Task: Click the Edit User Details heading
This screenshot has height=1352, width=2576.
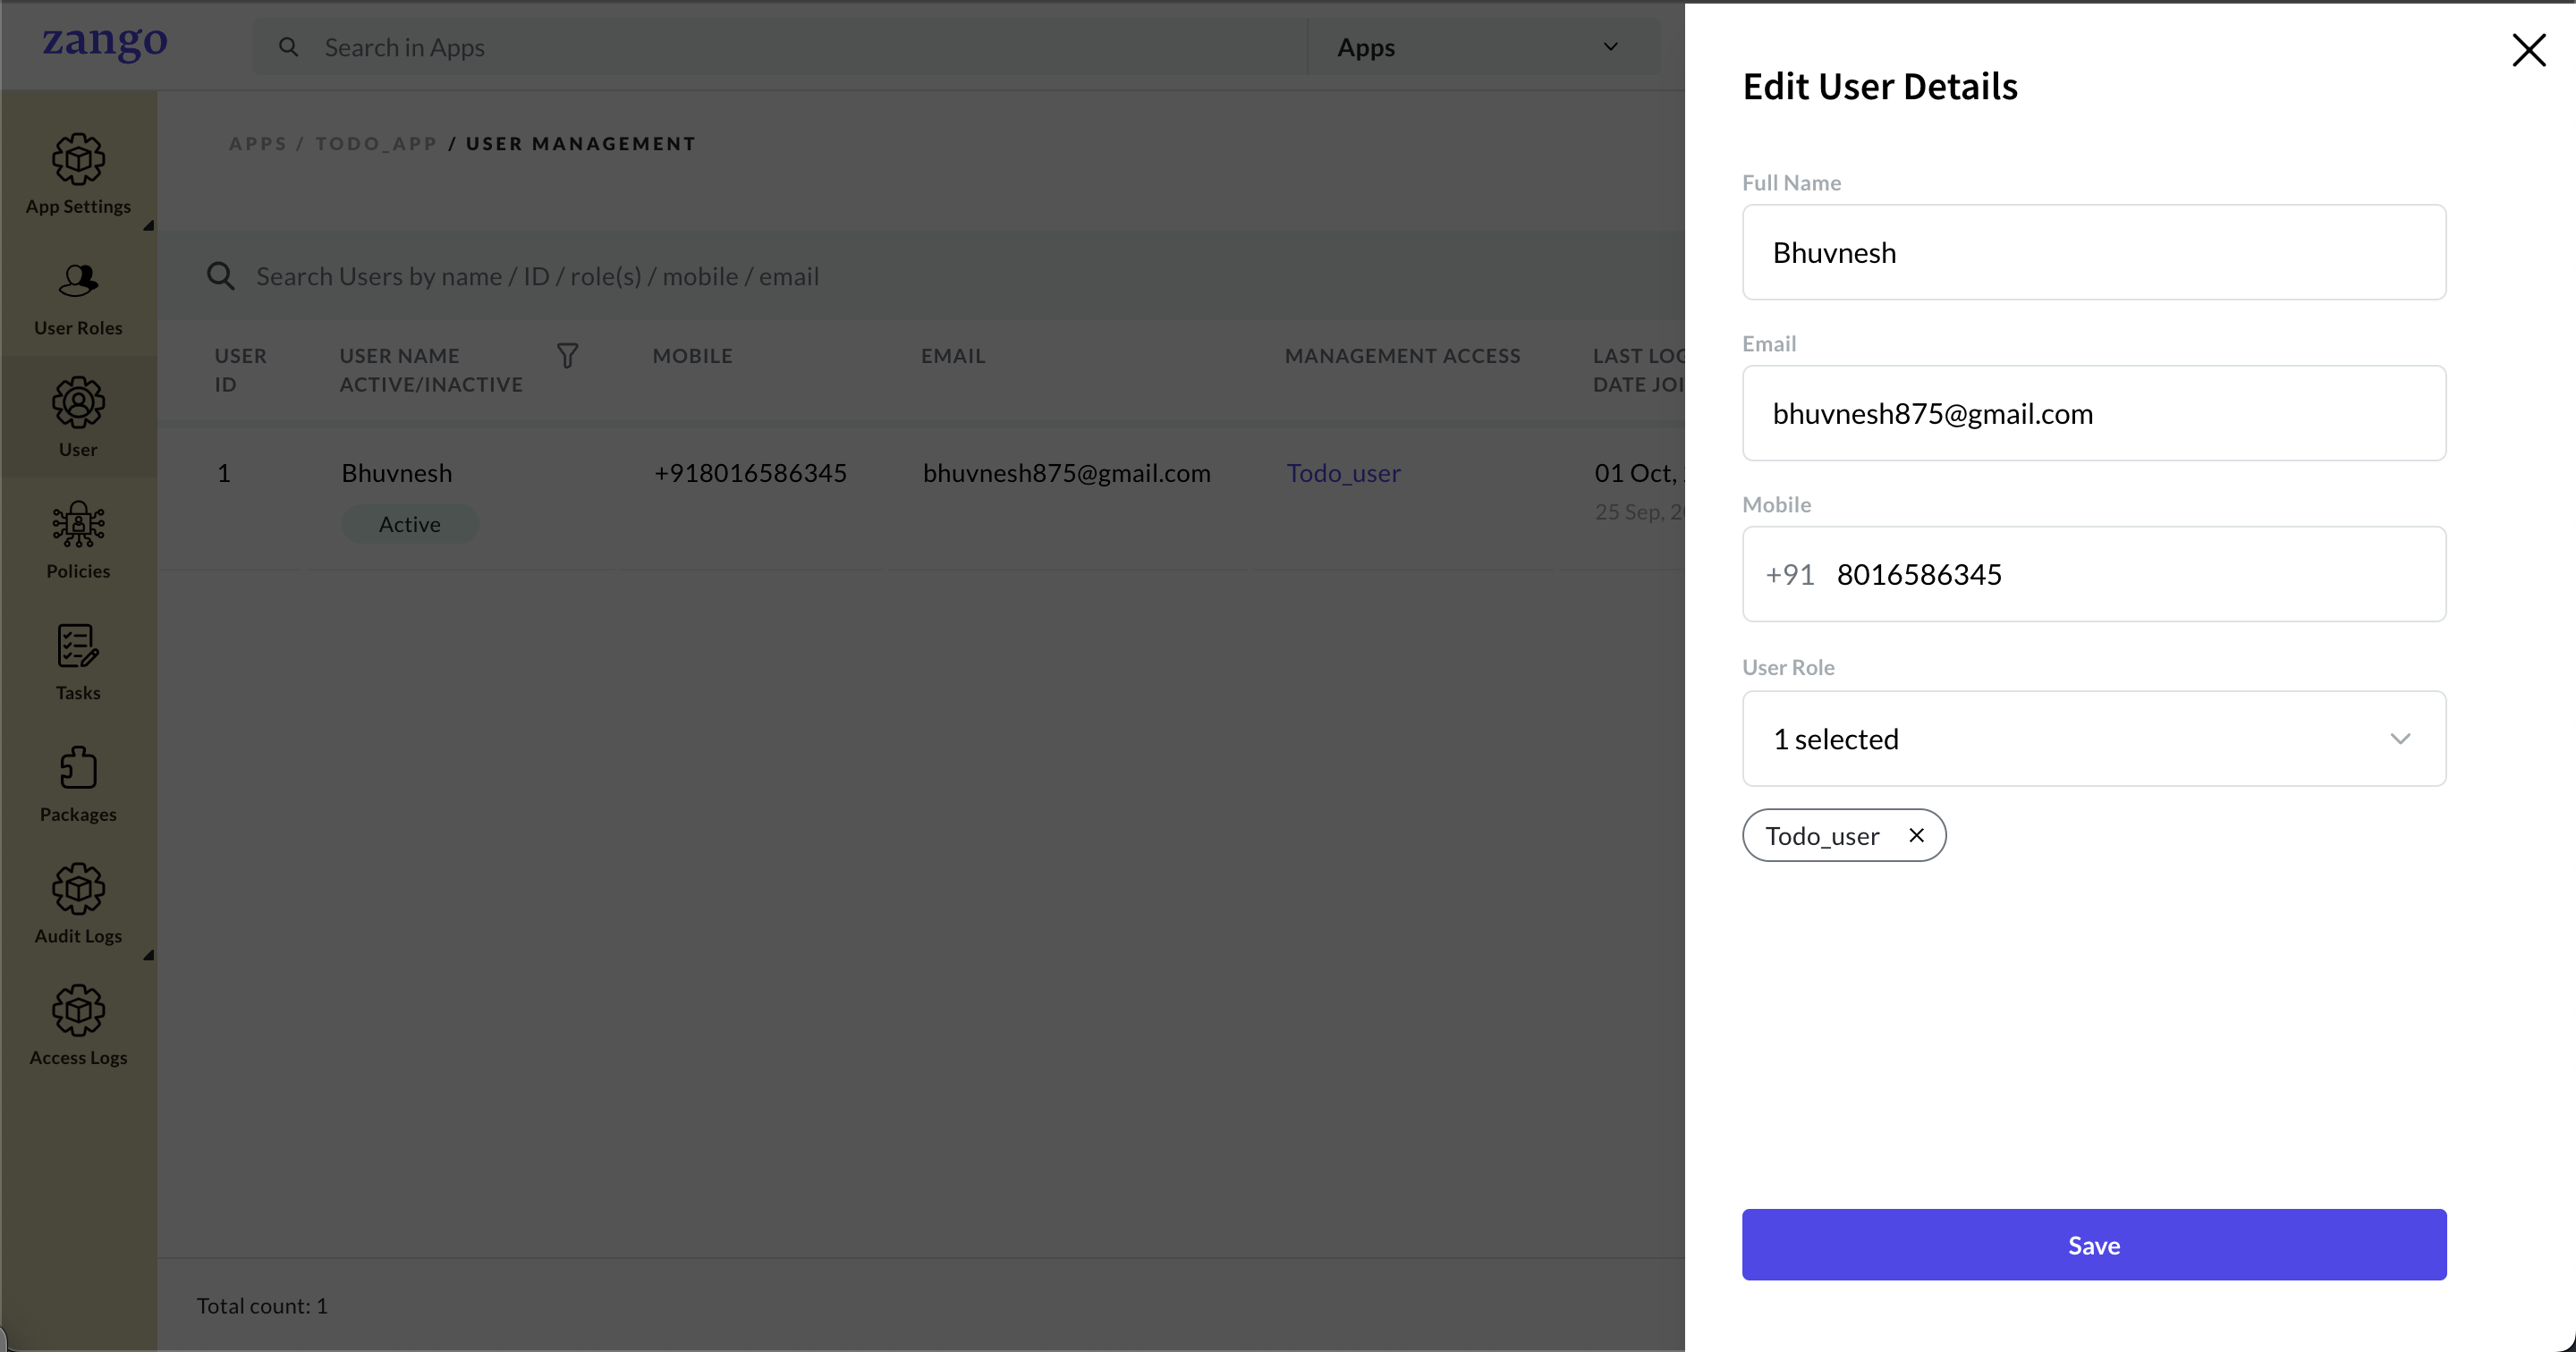Action: 1880,86
